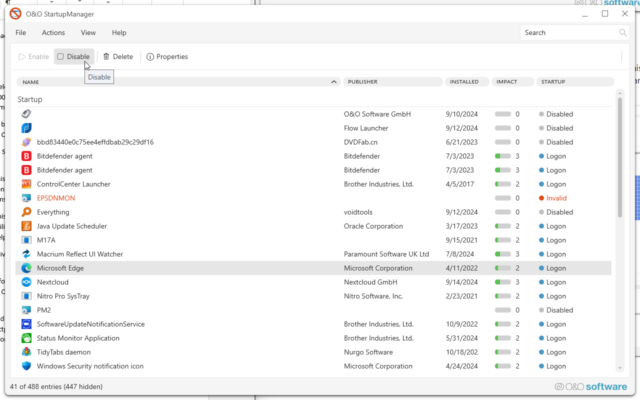The height and width of the screenshot is (400, 640).
Task: Click scrollbar down arrow at list bottom
Action: 620,368
